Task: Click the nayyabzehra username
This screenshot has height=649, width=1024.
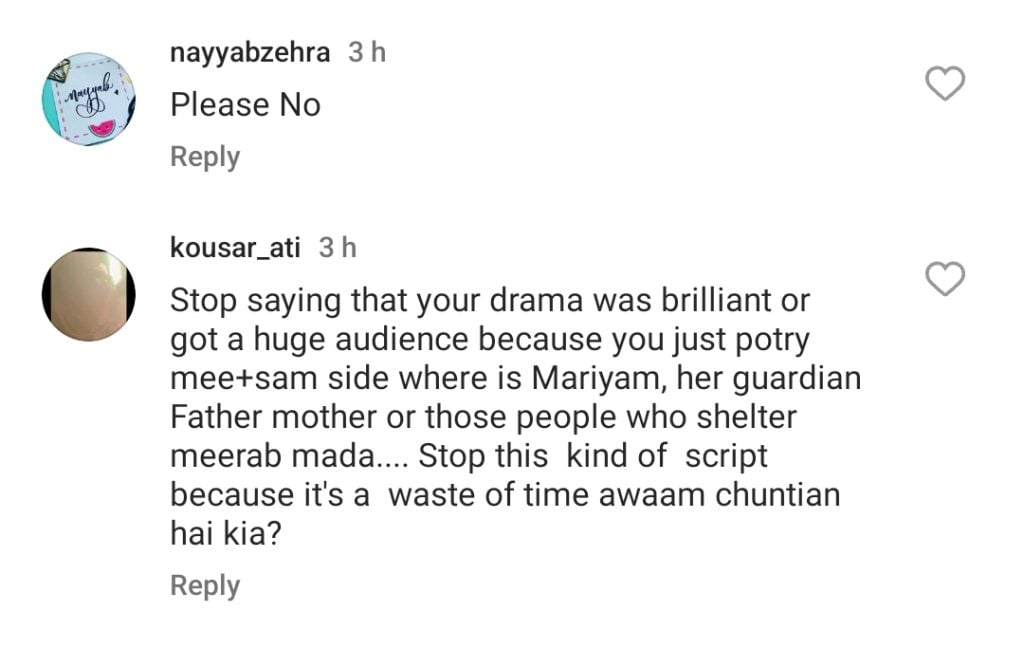Action: click(x=250, y=53)
